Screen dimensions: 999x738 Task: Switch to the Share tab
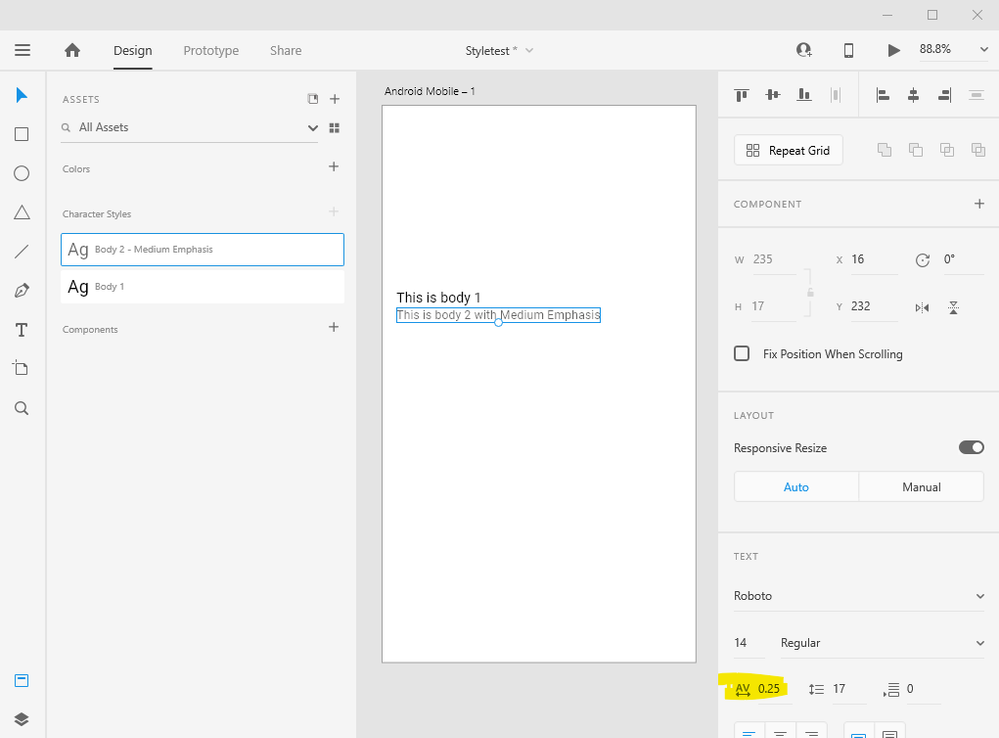click(x=285, y=50)
